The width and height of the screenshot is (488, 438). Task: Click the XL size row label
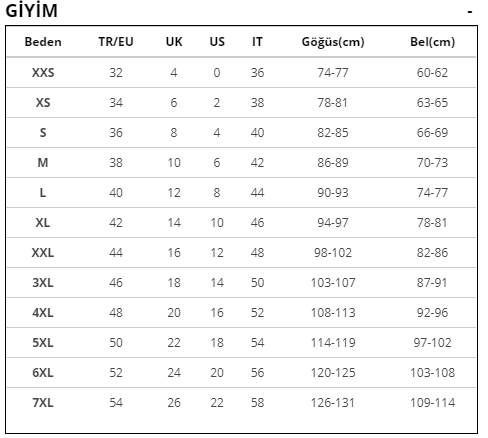pyautogui.click(x=43, y=223)
